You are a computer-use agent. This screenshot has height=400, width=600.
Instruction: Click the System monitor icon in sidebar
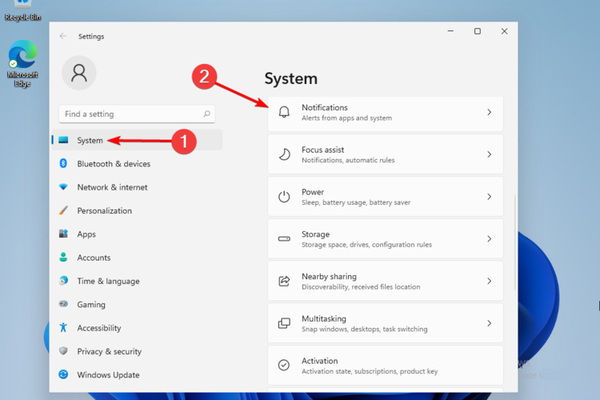[63, 140]
